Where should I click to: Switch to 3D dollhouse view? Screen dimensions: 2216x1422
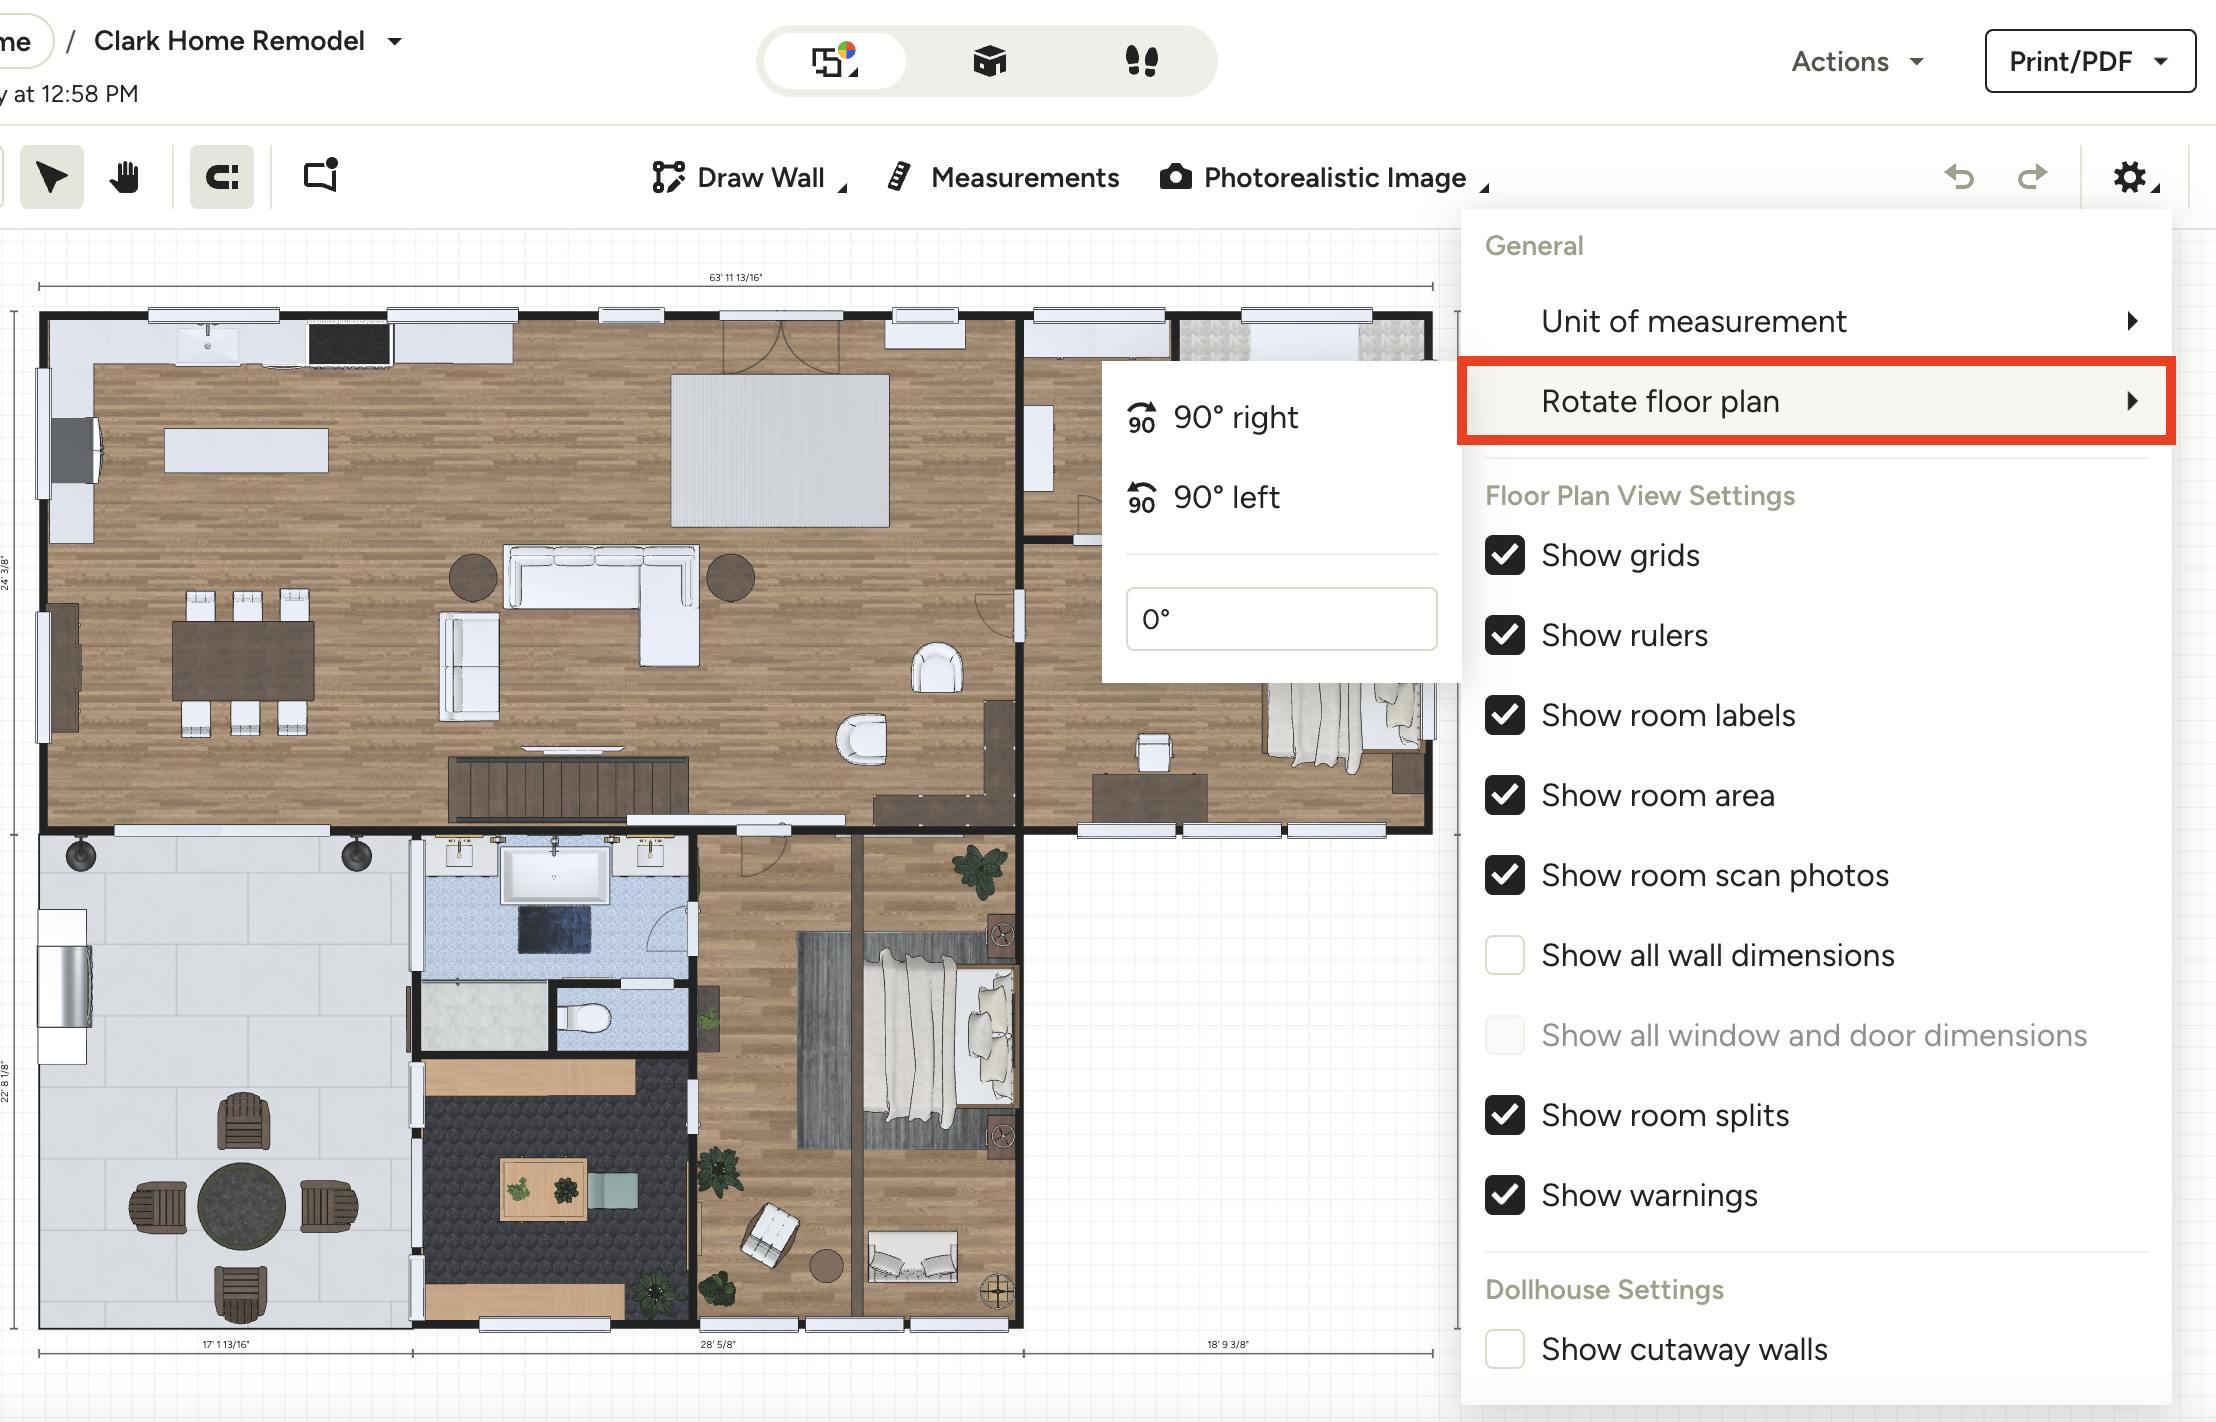click(989, 61)
